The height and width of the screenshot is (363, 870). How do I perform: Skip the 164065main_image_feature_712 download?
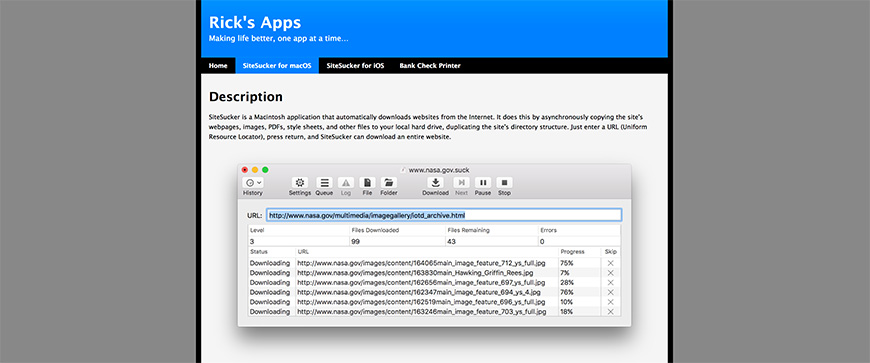click(x=610, y=263)
